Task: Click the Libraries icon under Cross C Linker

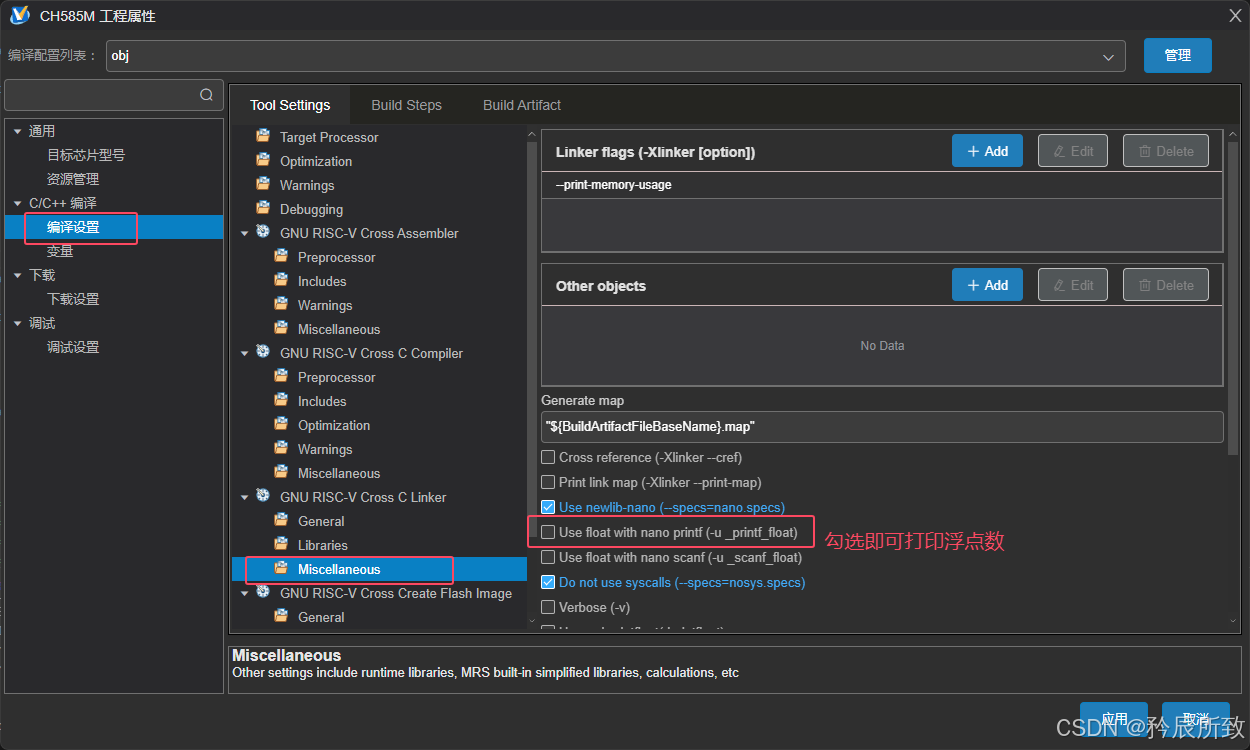Action: 281,544
